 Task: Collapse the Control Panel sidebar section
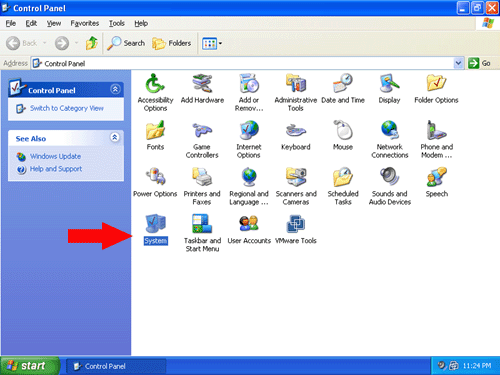(115, 89)
